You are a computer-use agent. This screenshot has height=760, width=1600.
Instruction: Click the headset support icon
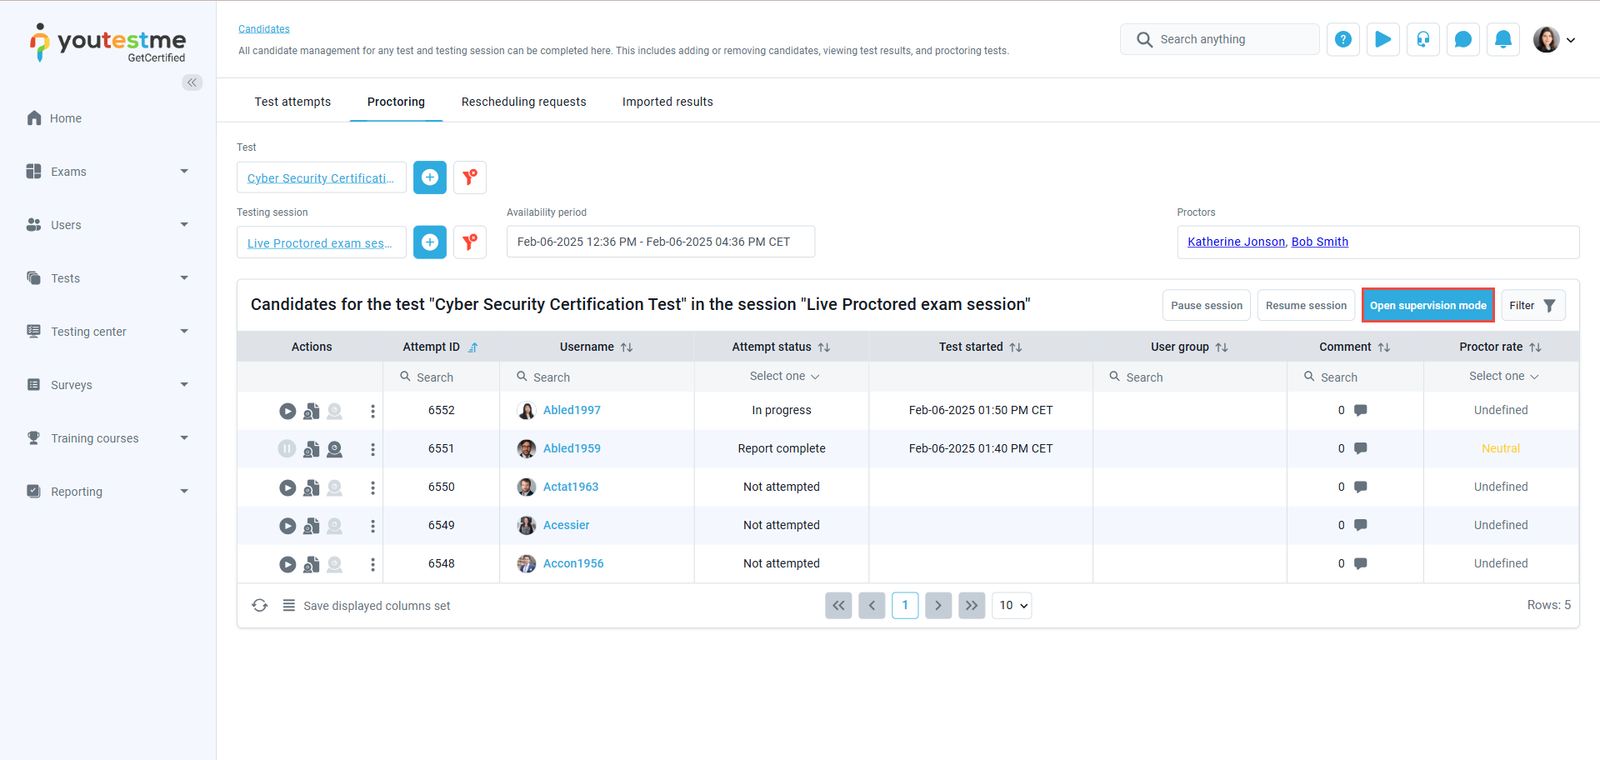click(x=1422, y=40)
